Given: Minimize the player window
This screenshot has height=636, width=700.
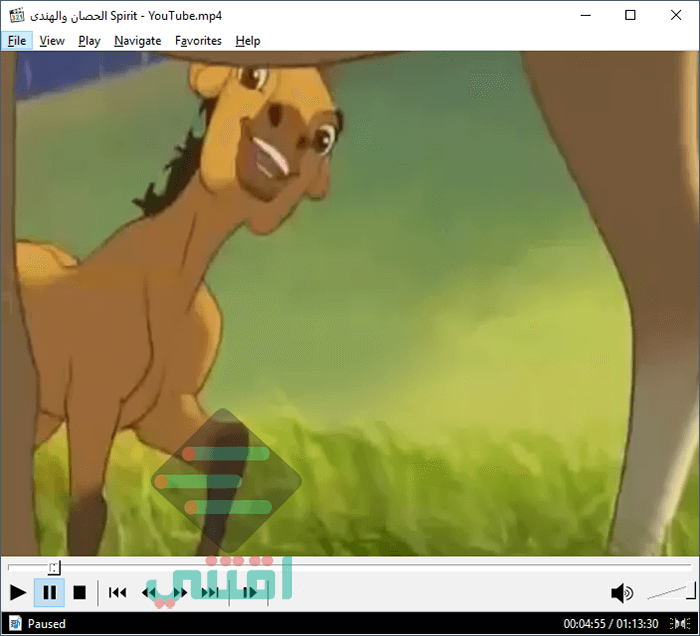Looking at the screenshot, I should tap(586, 16).
